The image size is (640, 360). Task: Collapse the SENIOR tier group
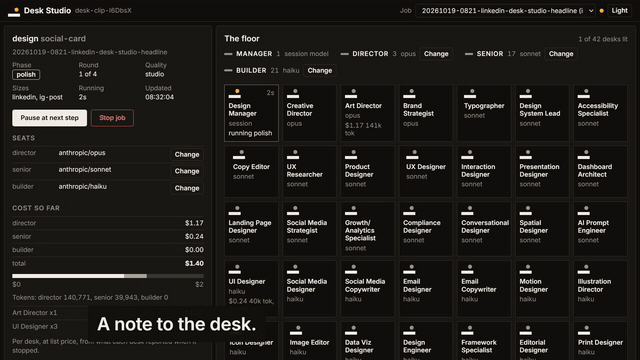[469, 54]
